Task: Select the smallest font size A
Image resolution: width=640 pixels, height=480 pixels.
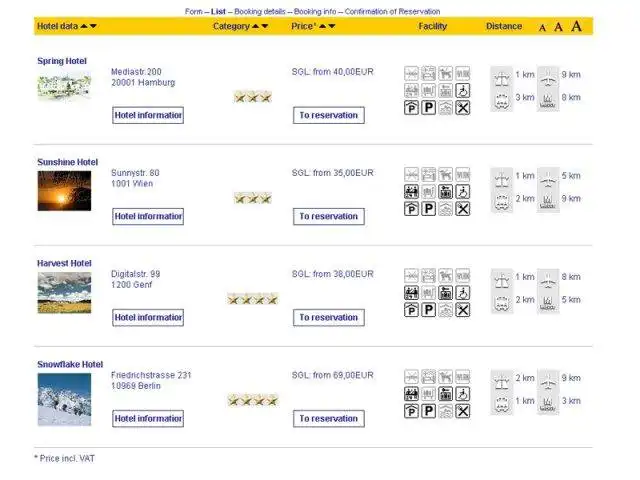Action: pyautogui.click(x=542, y=28)
